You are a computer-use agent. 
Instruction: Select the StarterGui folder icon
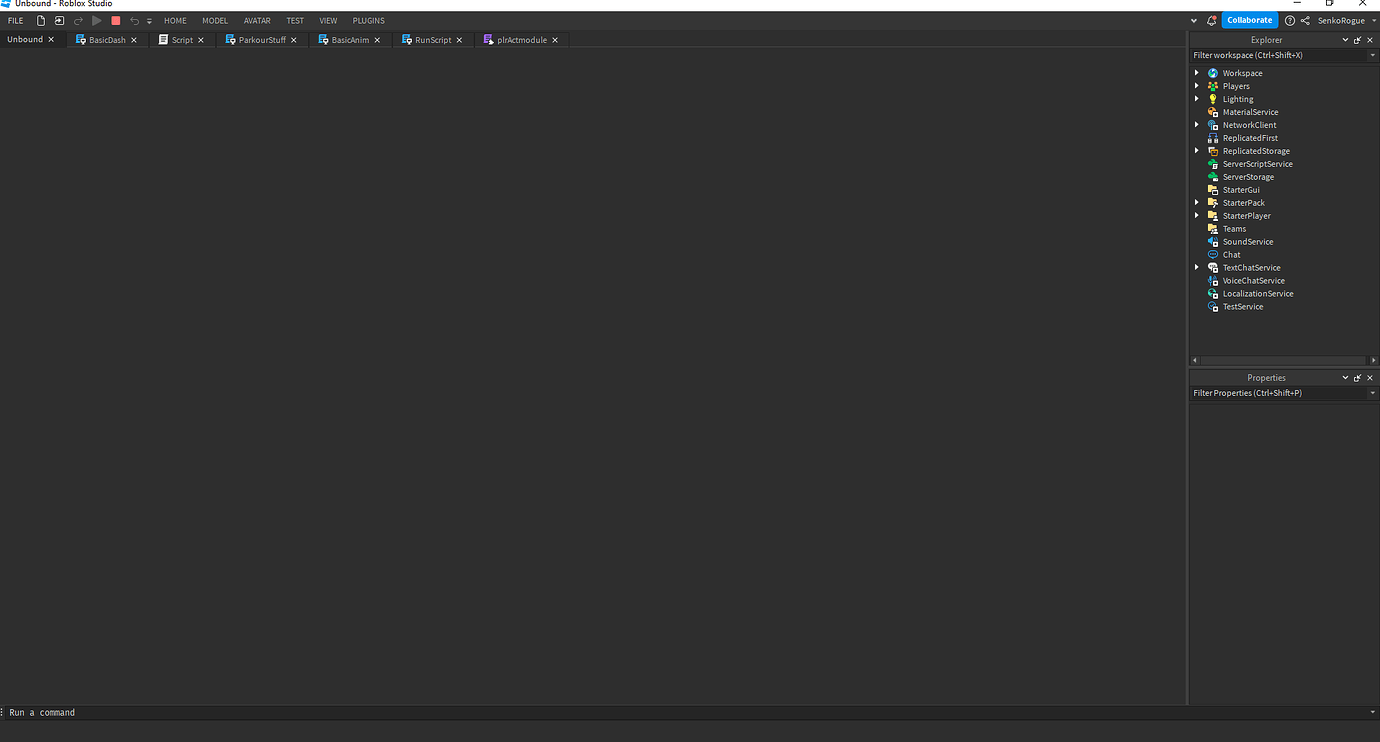coord(1213,190)
